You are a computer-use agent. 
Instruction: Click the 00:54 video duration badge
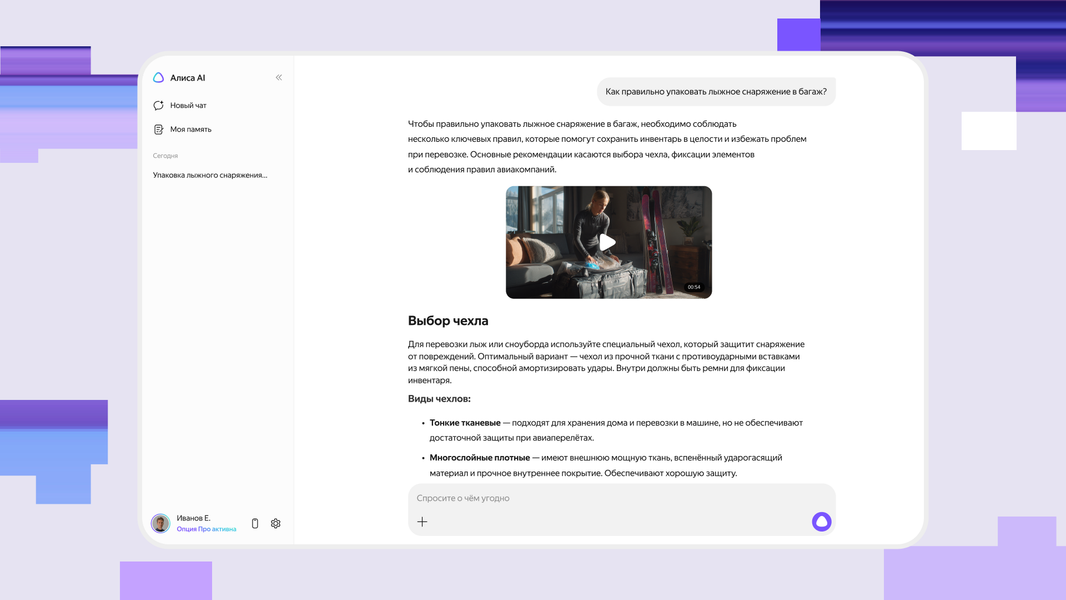click(x=693, y=287)
